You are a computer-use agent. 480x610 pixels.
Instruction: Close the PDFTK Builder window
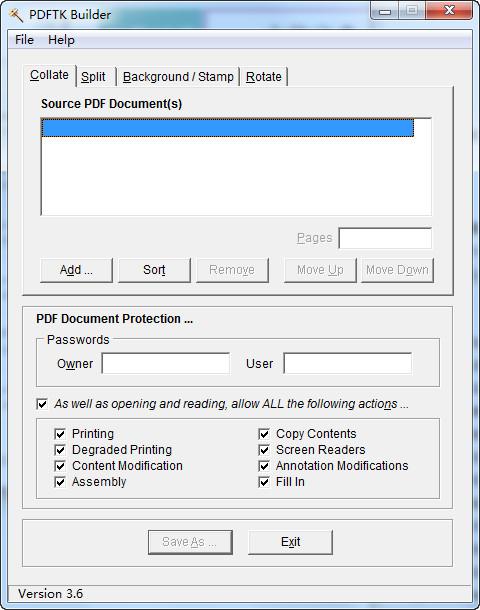(449, 11)
